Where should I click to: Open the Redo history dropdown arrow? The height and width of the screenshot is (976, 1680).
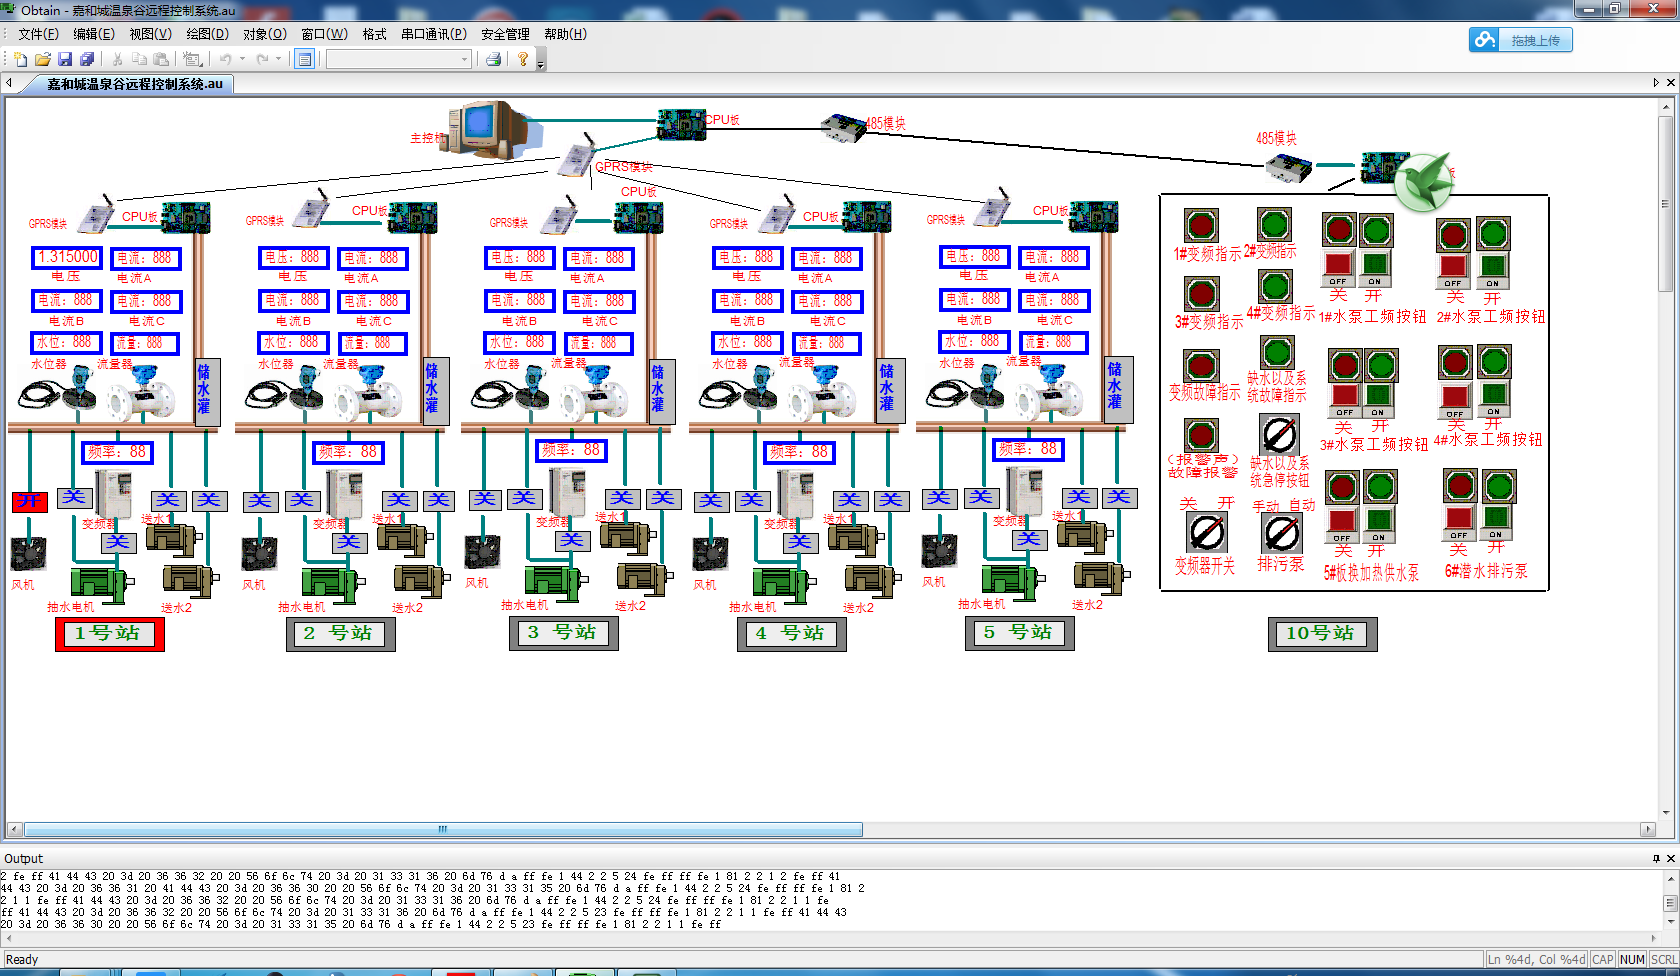tap(279, 59)
